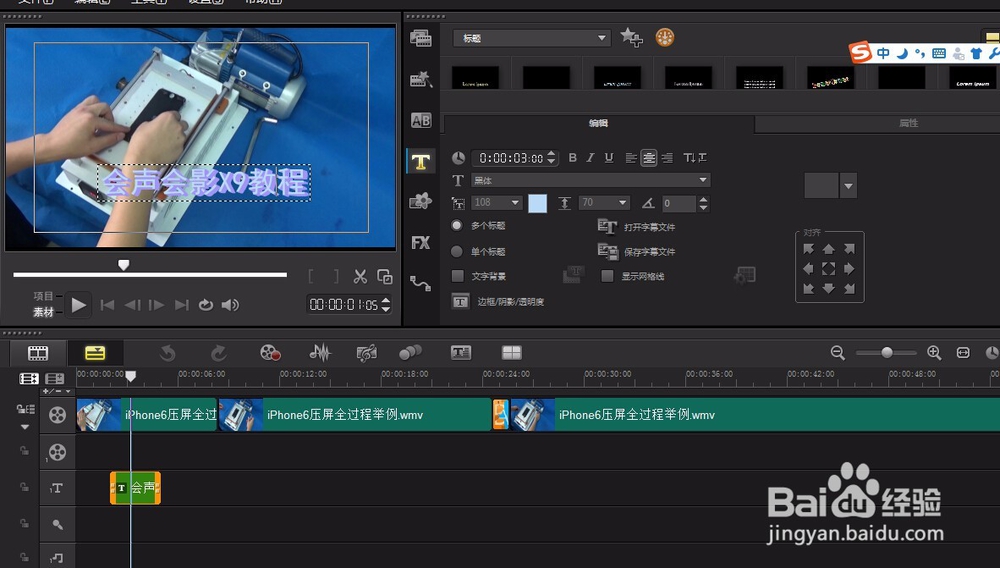Undo last action in timeline toolbar

click(x=167, y=353)
